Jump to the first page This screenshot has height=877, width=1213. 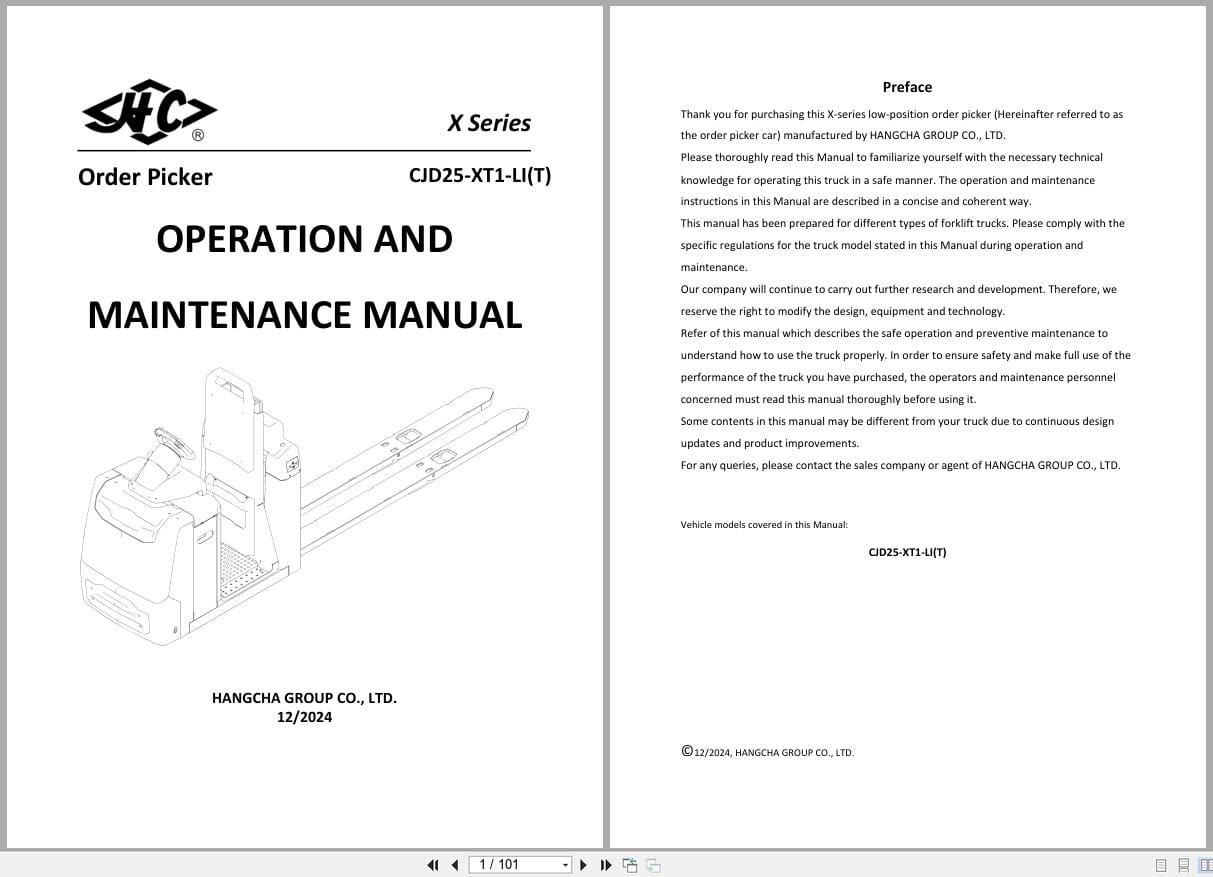[x=433, y=864]
